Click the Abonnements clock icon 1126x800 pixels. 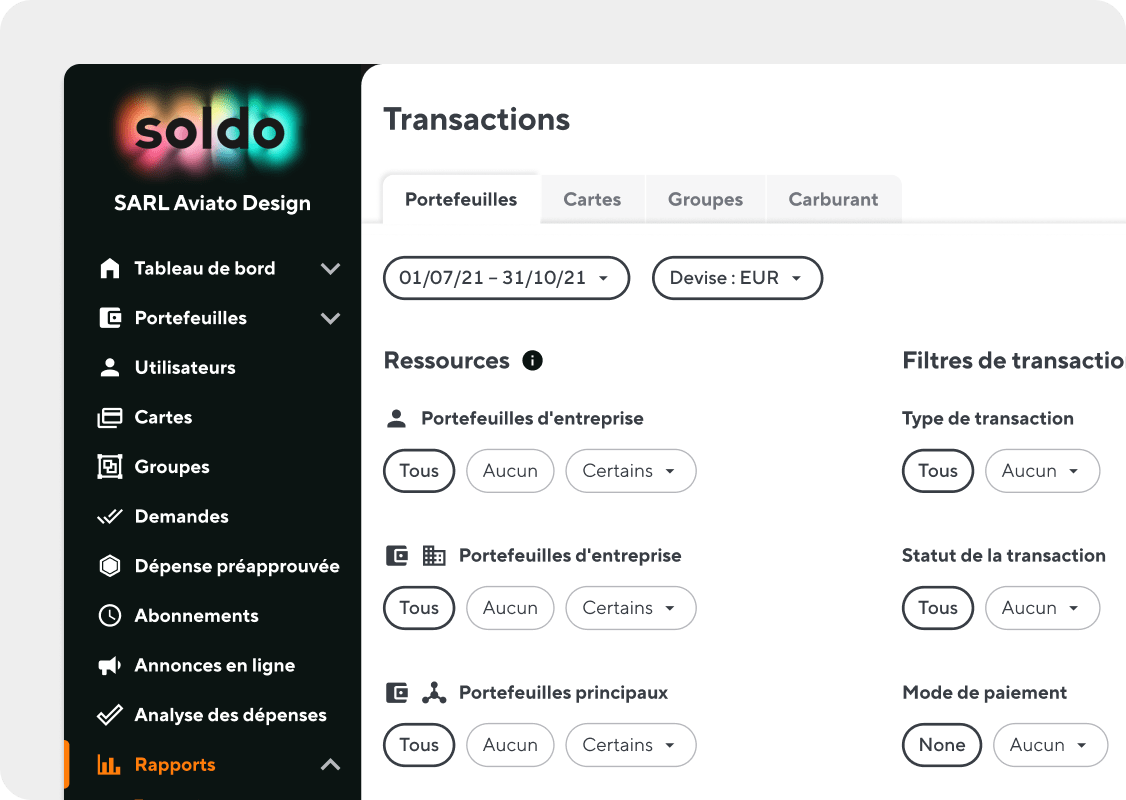point(110,615)
